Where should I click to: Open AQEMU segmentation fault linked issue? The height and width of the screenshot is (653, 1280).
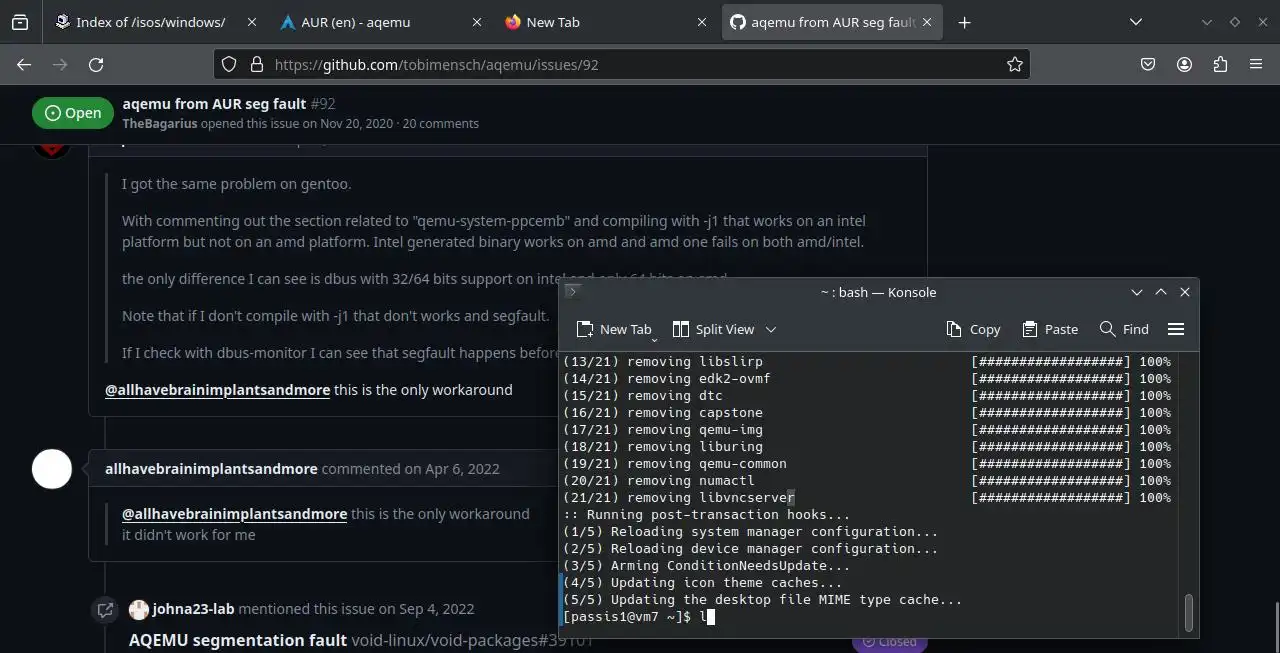coord(238,639)
